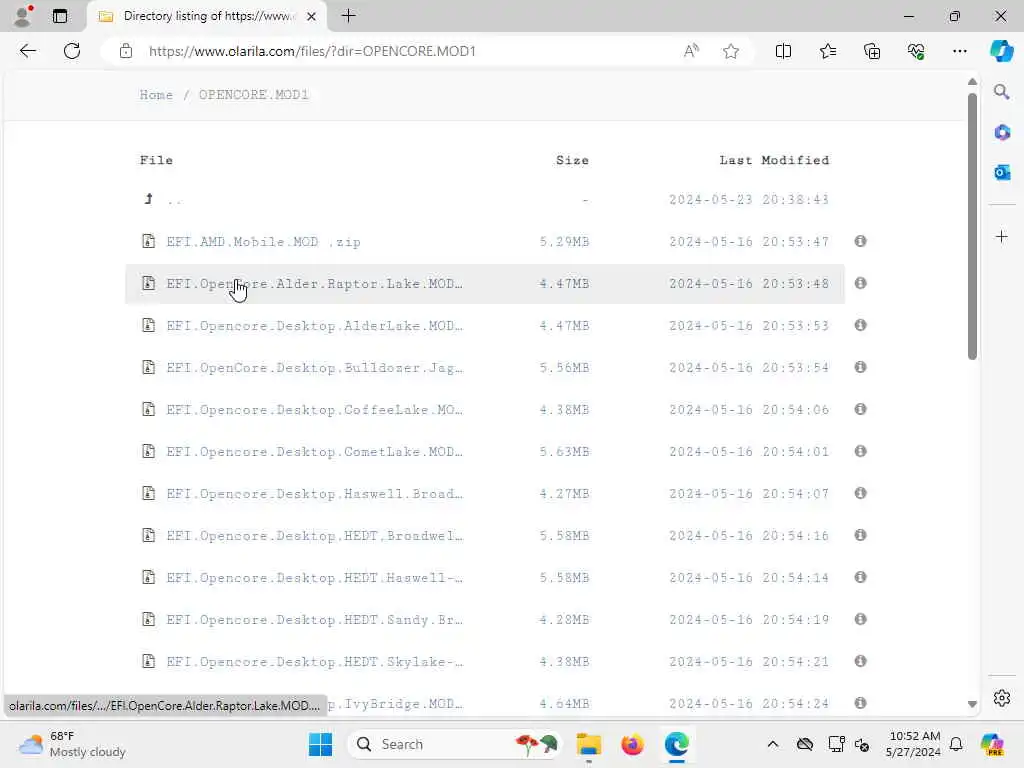Open EFI.Opencore.Desktop.Haswell.Broad file
The height and width of the screenshot is (768, 1024).
(314, 494)
